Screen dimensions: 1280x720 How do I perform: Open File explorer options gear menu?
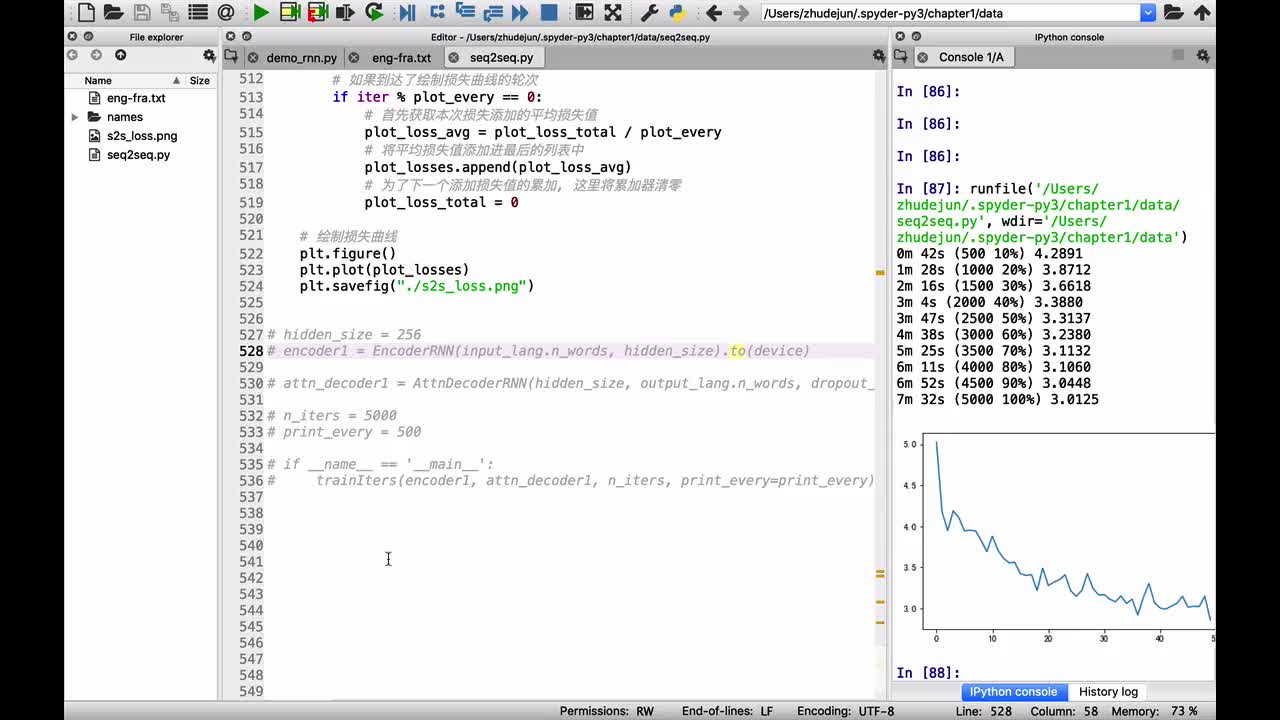coord(209,56)
